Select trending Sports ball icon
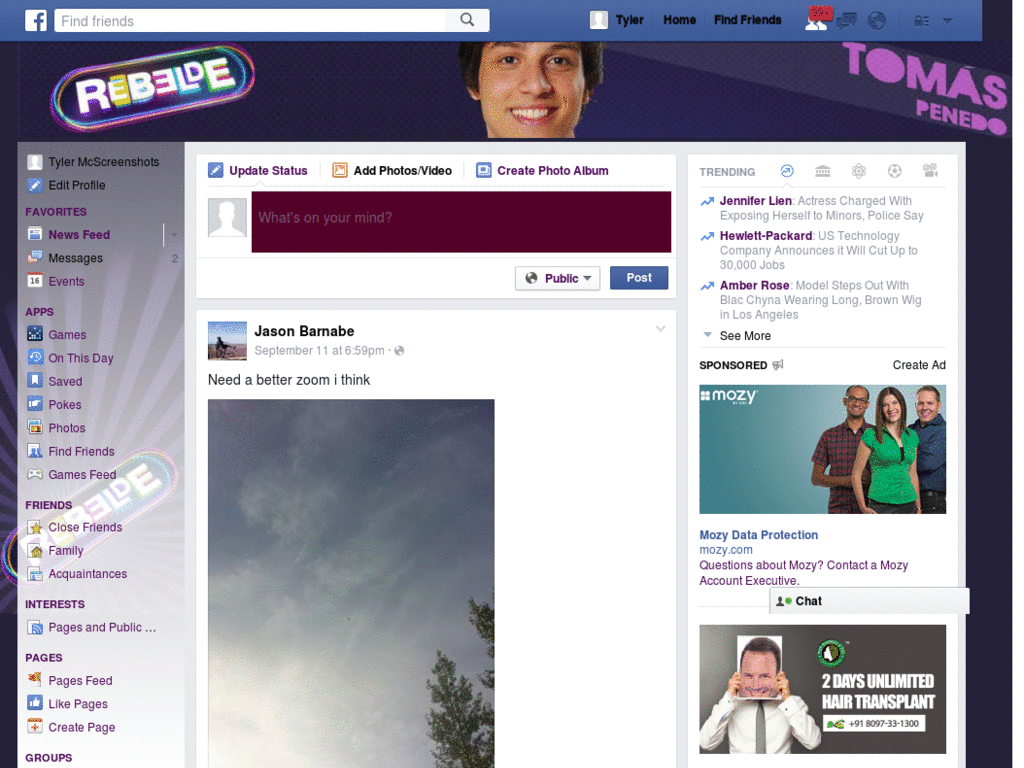This screenshot has height=768, width=1024. pos(895,171)
